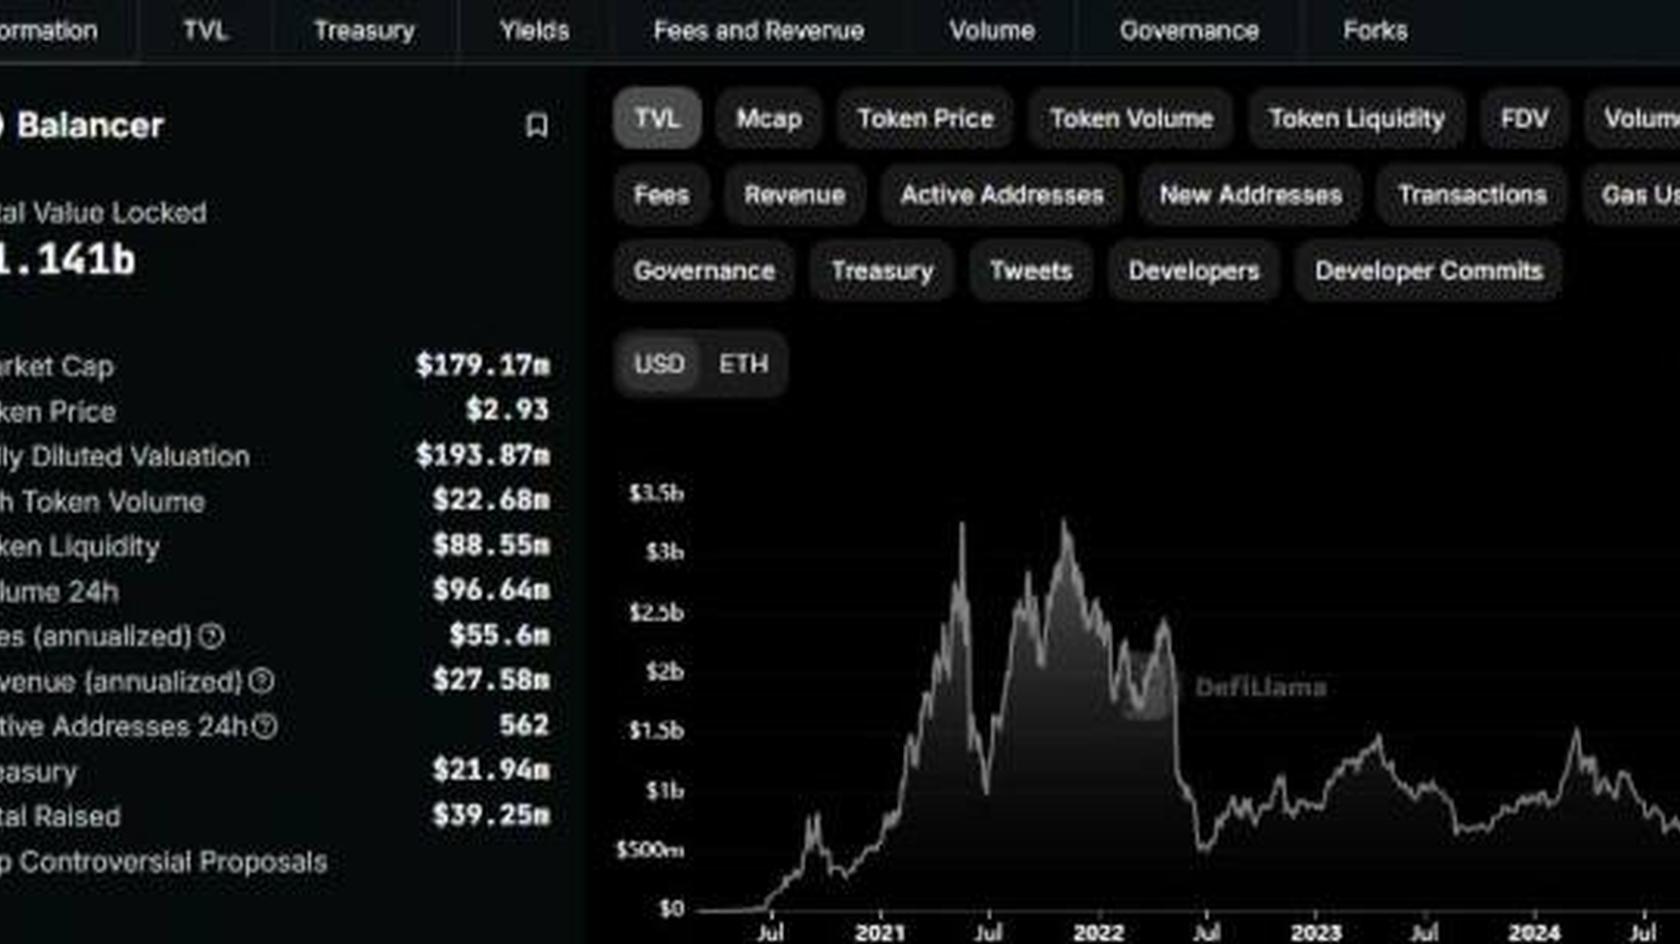Open the Treasury tab in top navigation

[x=364, y=31]
